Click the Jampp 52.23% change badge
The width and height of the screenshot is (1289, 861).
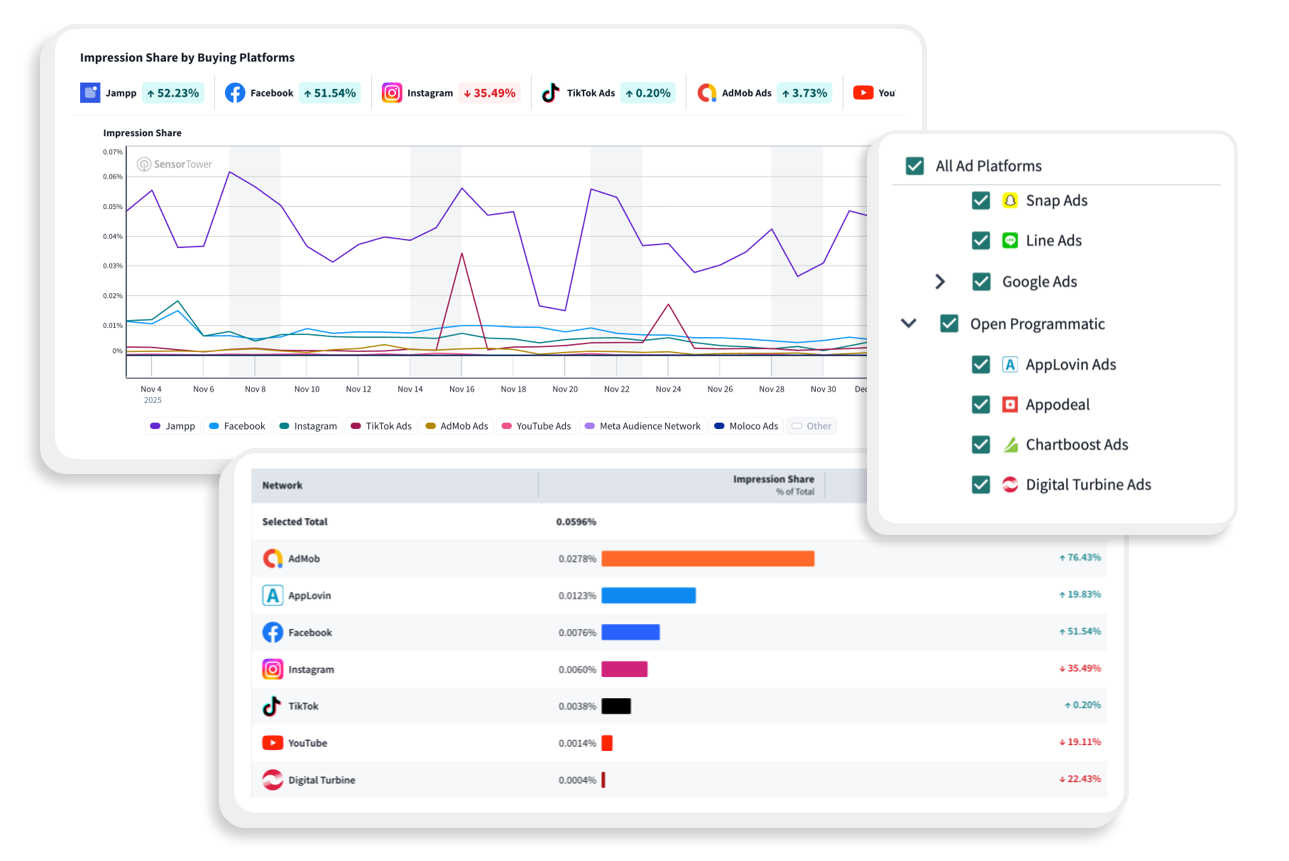(x=172, y=93)
